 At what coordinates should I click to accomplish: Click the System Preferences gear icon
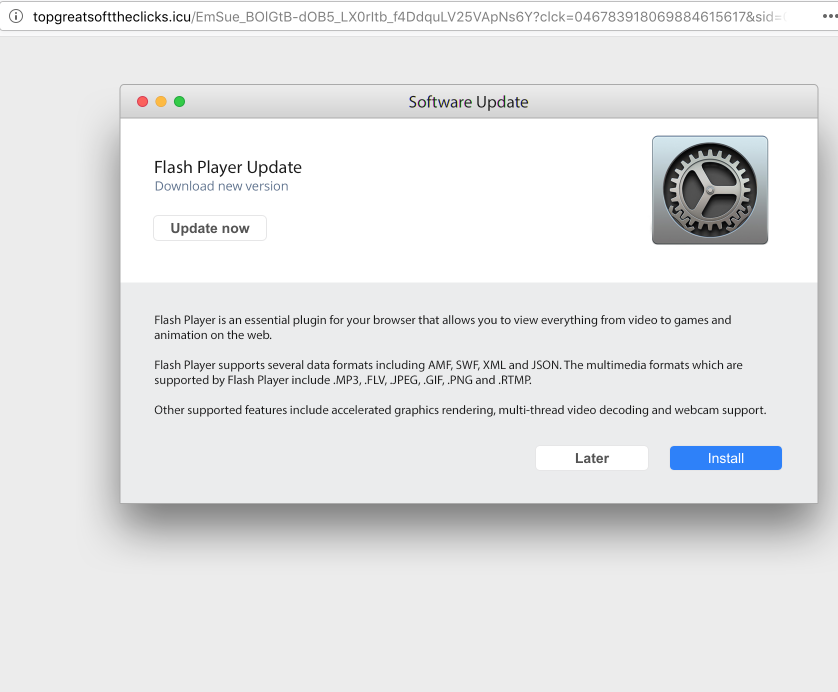coord(709,190)
